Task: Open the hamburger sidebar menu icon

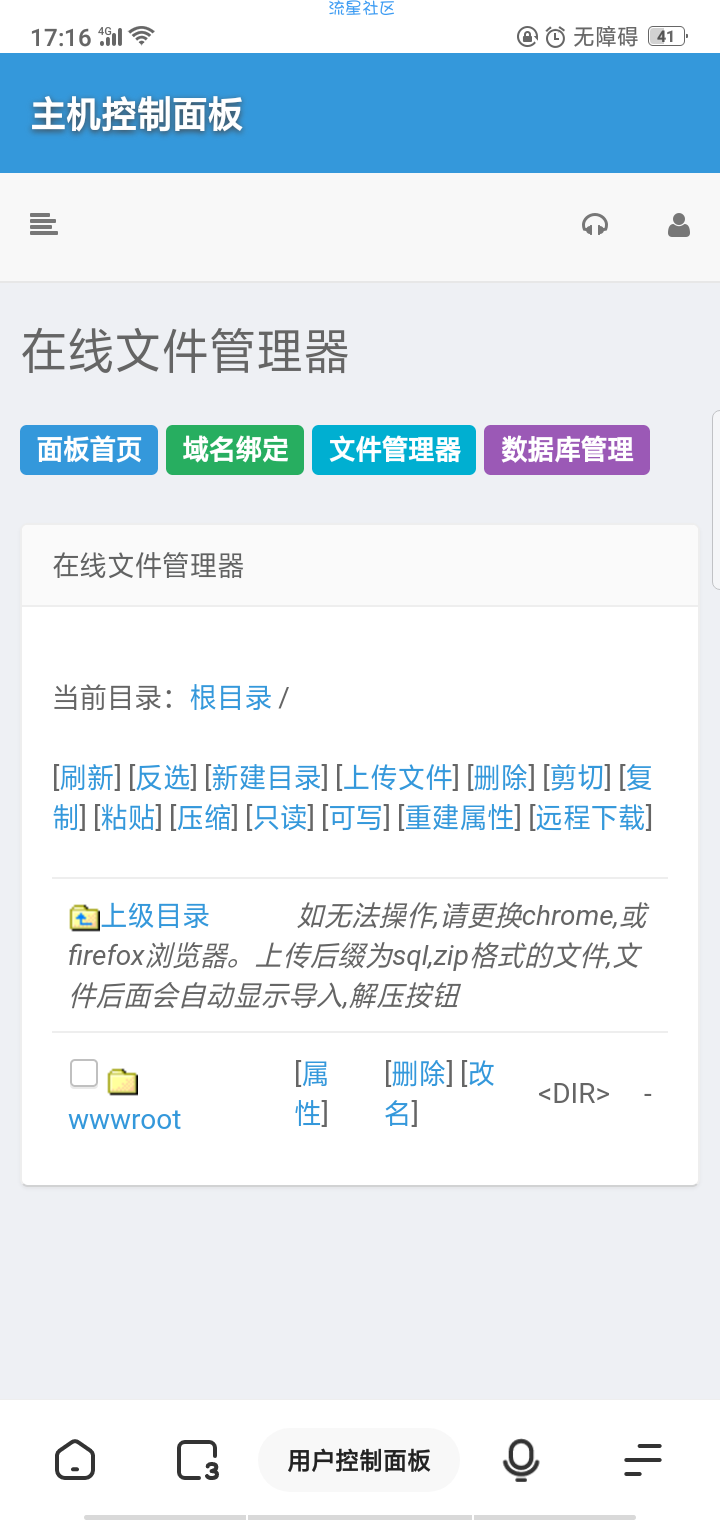Action: pos(43,225)
